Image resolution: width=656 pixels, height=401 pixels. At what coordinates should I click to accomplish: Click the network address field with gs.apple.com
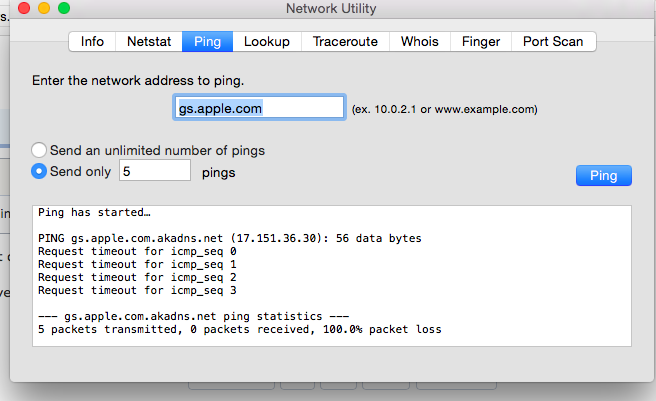click(259, 108)
